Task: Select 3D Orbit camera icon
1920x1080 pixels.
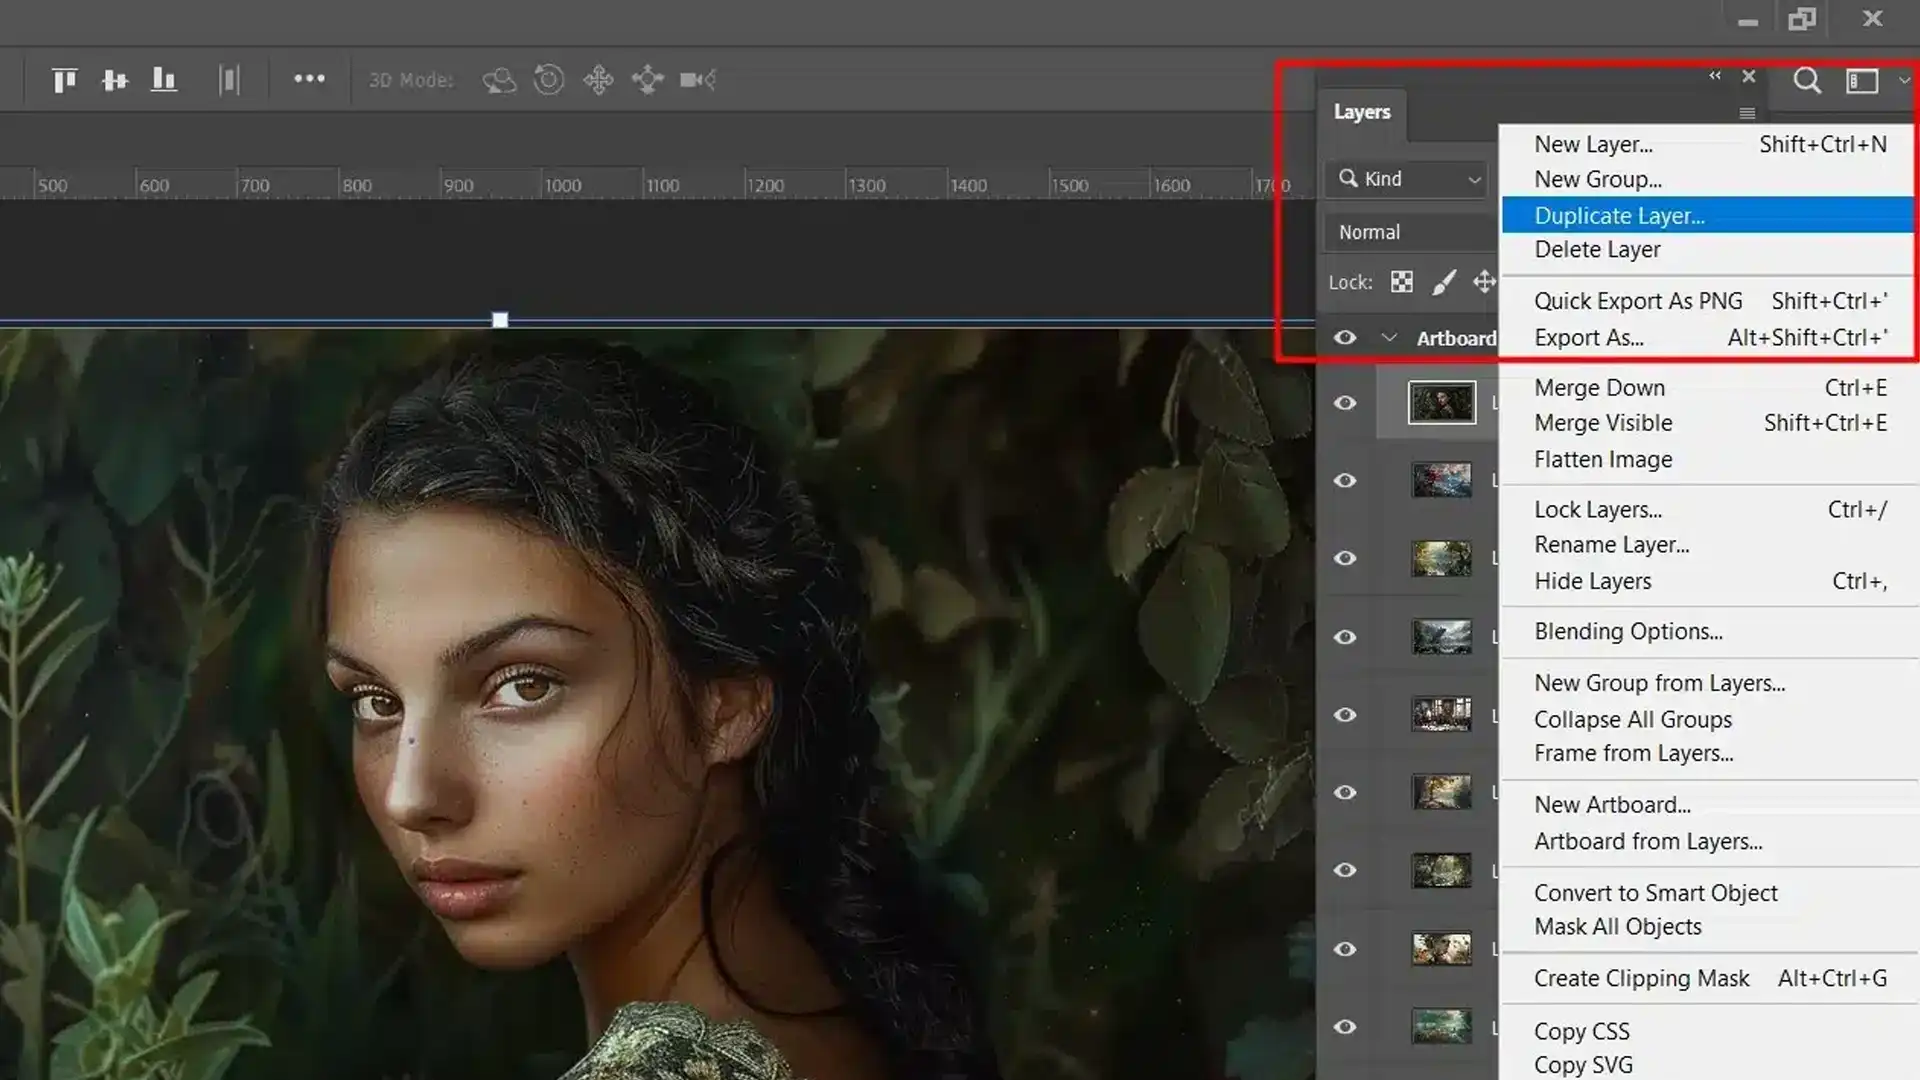Action: 499,80
